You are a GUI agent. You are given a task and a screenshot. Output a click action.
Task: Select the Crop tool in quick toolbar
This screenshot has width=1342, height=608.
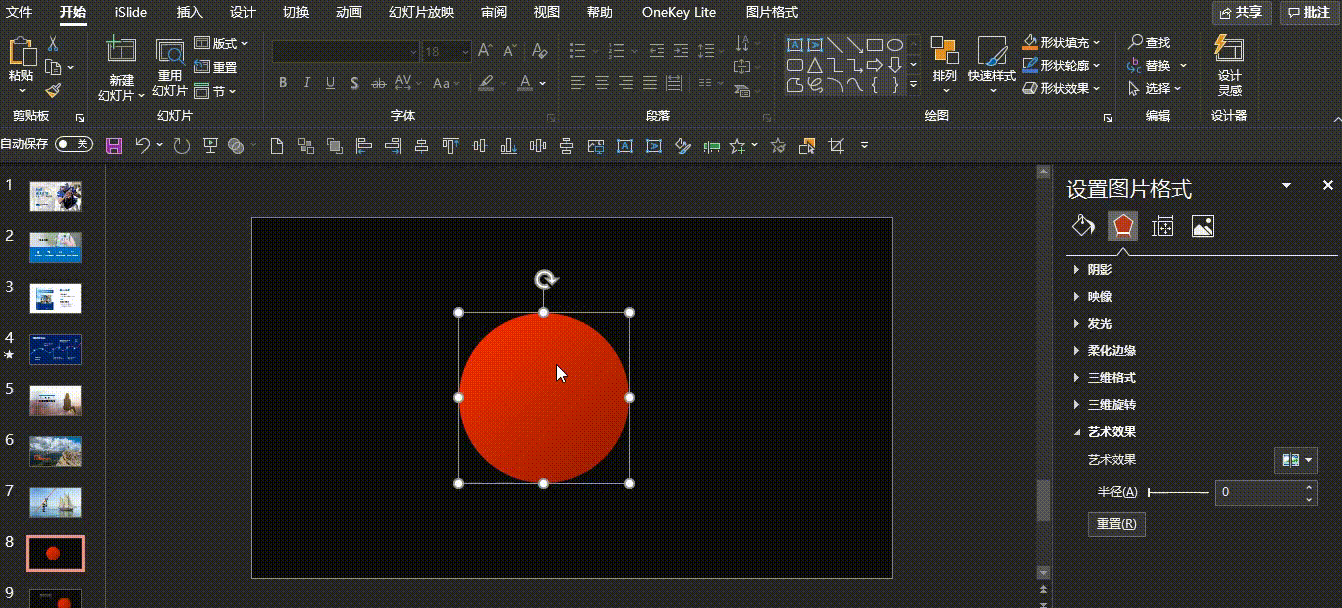click(836, 146)
